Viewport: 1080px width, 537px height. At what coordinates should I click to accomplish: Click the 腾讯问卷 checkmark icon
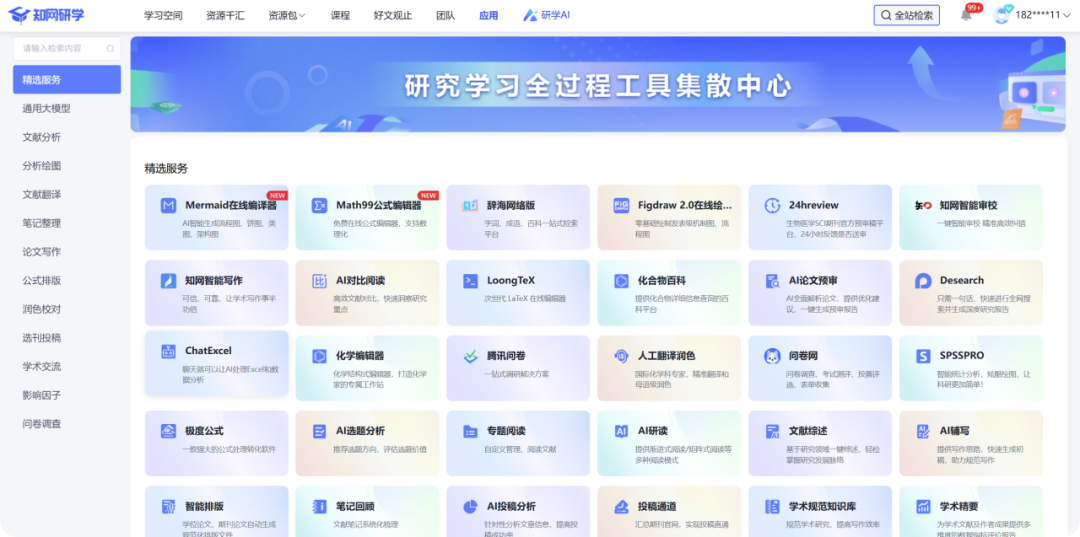470,356
